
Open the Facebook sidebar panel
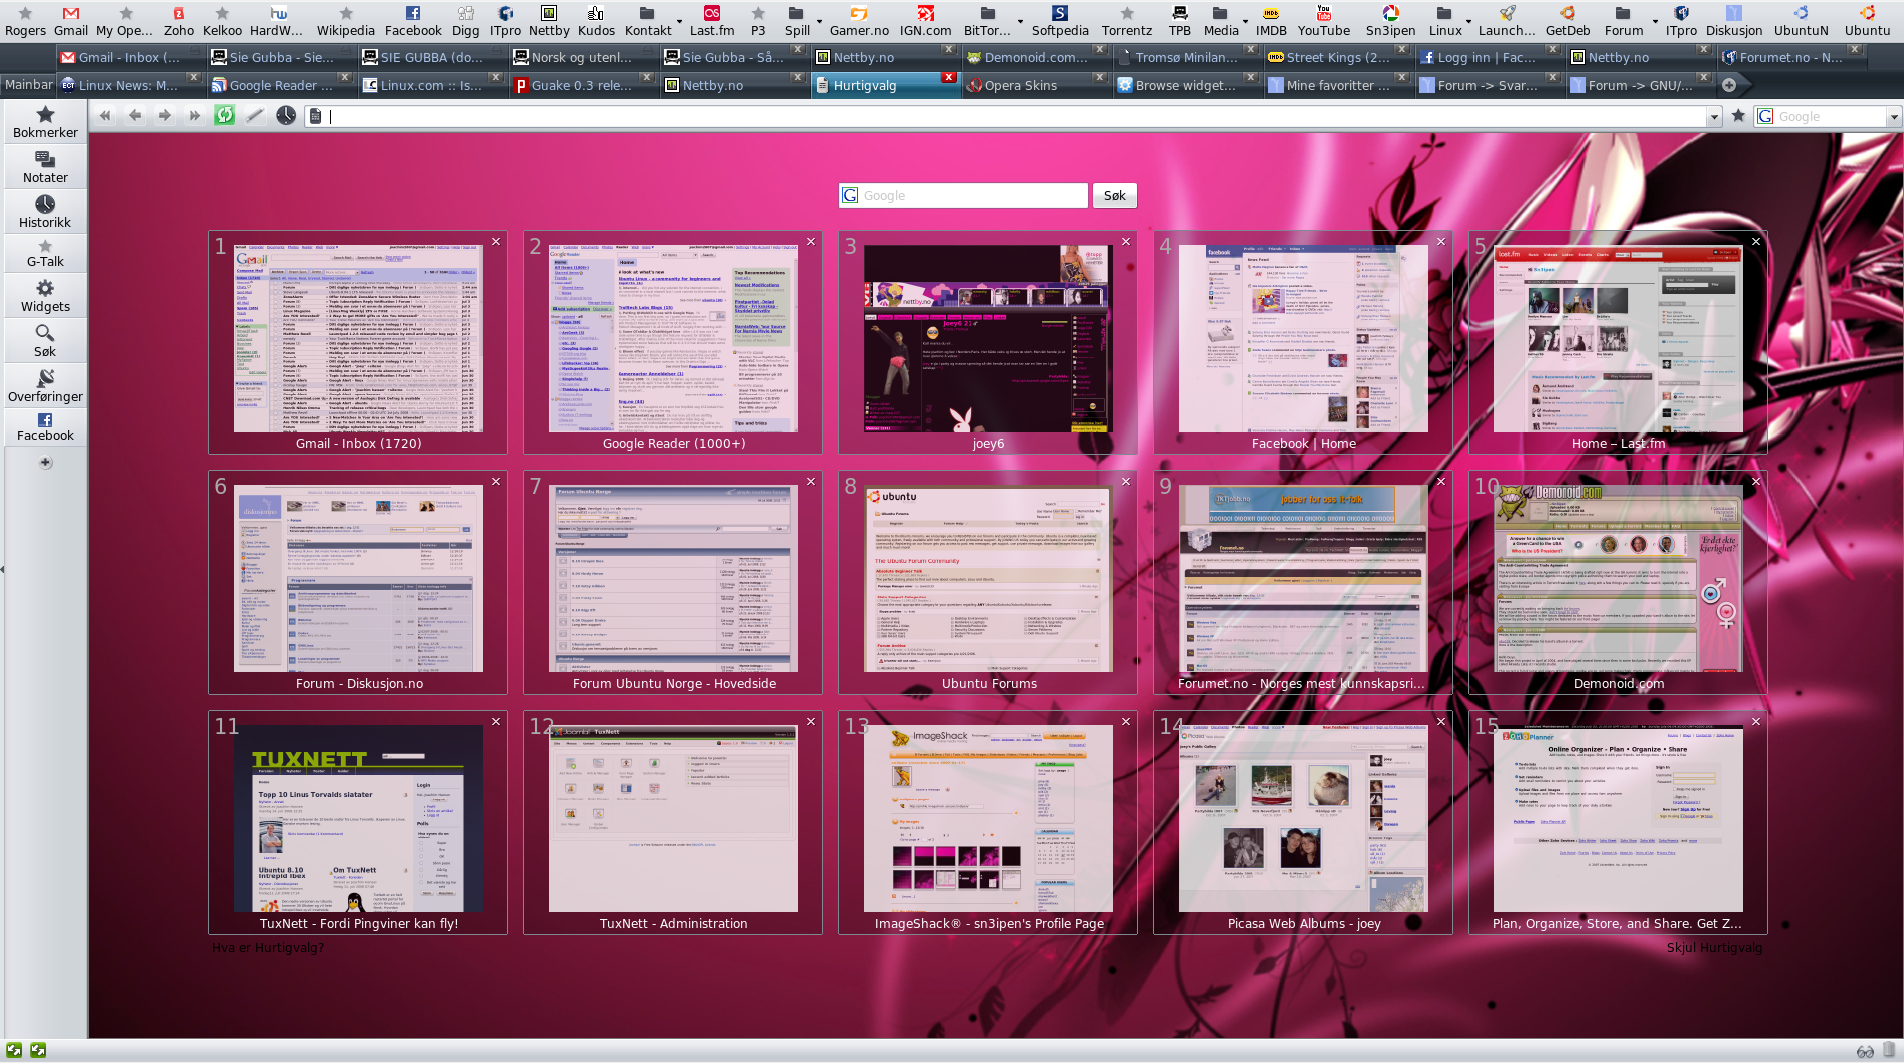45,427
